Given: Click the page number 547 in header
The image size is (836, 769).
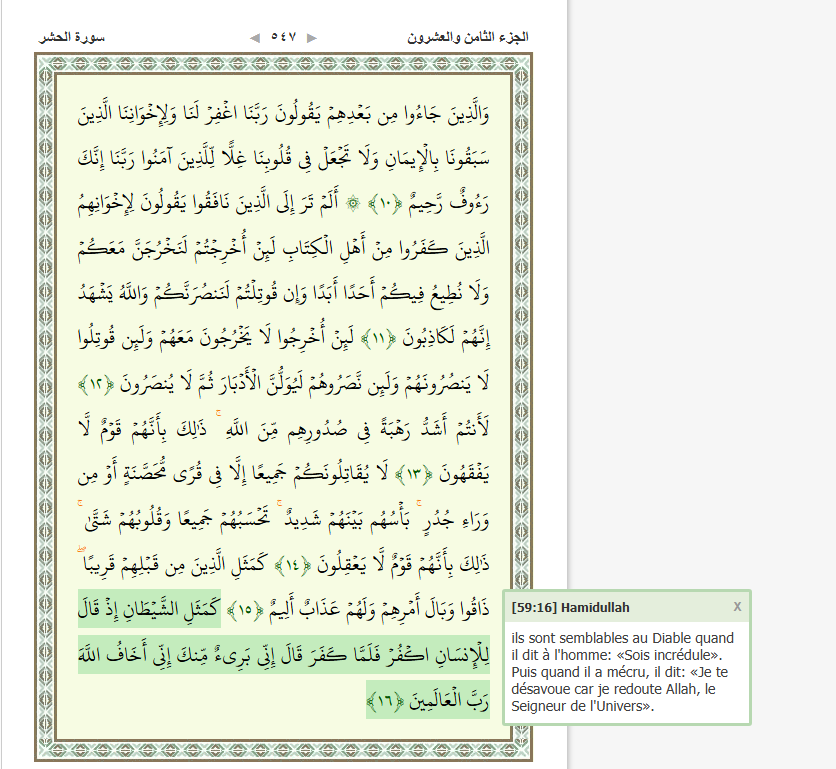Looking at the screenshot, I should tap(283, 37).
